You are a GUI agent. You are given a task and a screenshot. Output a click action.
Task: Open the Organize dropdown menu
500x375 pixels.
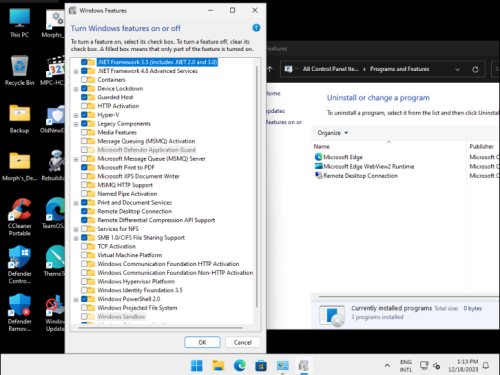pos(333,133)
